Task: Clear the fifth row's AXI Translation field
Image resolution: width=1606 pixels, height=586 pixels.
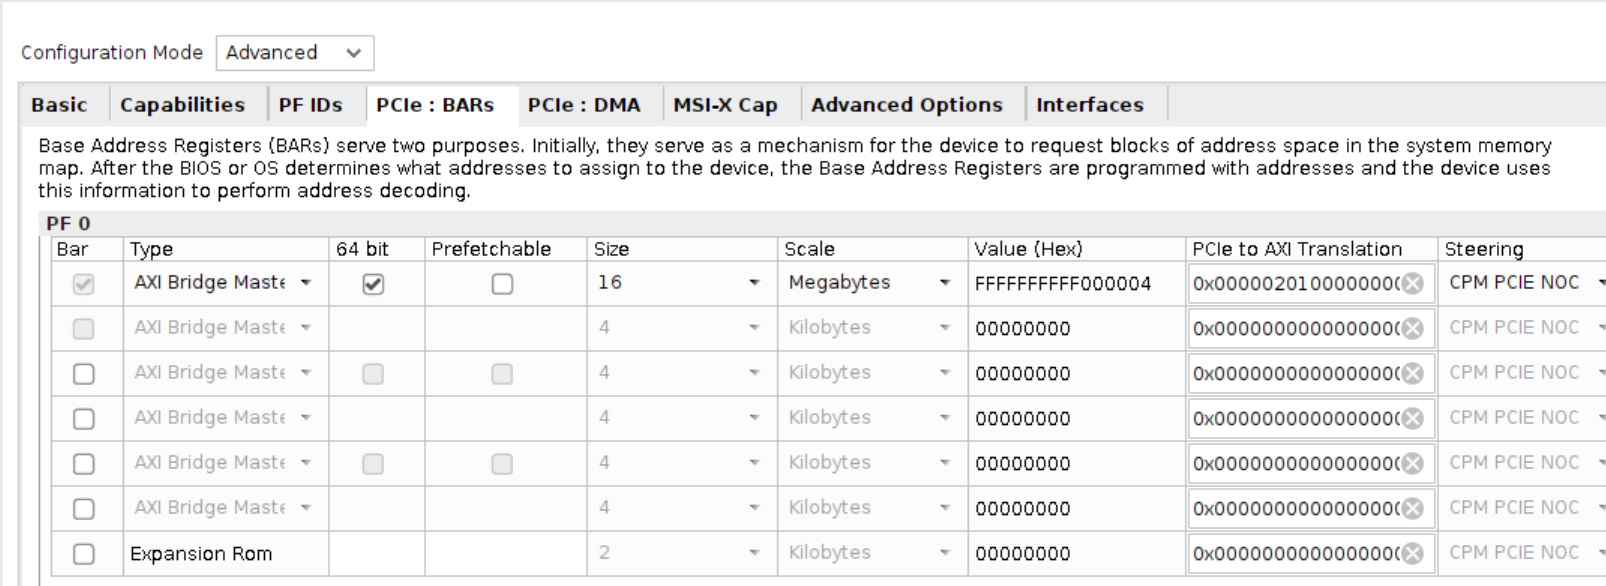Action: pos(1412,464)
